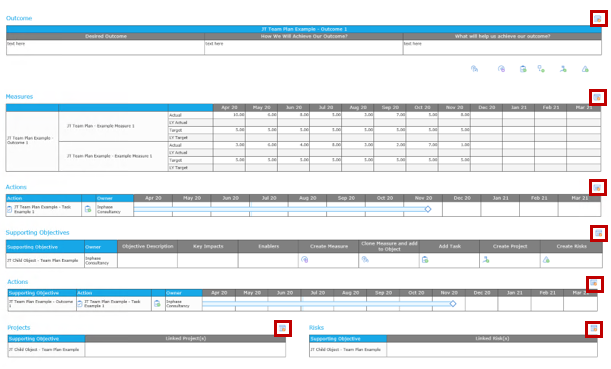Click Dec 20 column header in Measures table

487,108
